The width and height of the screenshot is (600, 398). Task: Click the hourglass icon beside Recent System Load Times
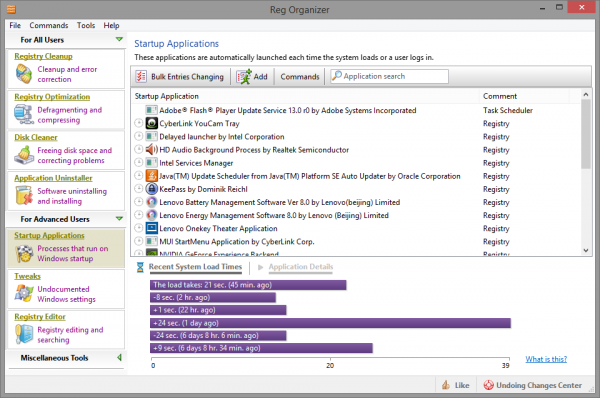point(140,267)
